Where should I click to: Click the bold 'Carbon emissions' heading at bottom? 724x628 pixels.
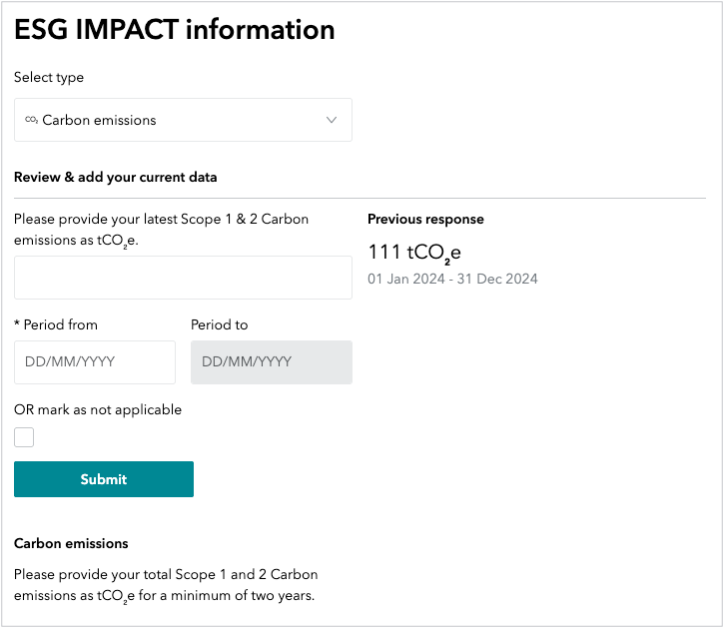(x=71, y=543)
